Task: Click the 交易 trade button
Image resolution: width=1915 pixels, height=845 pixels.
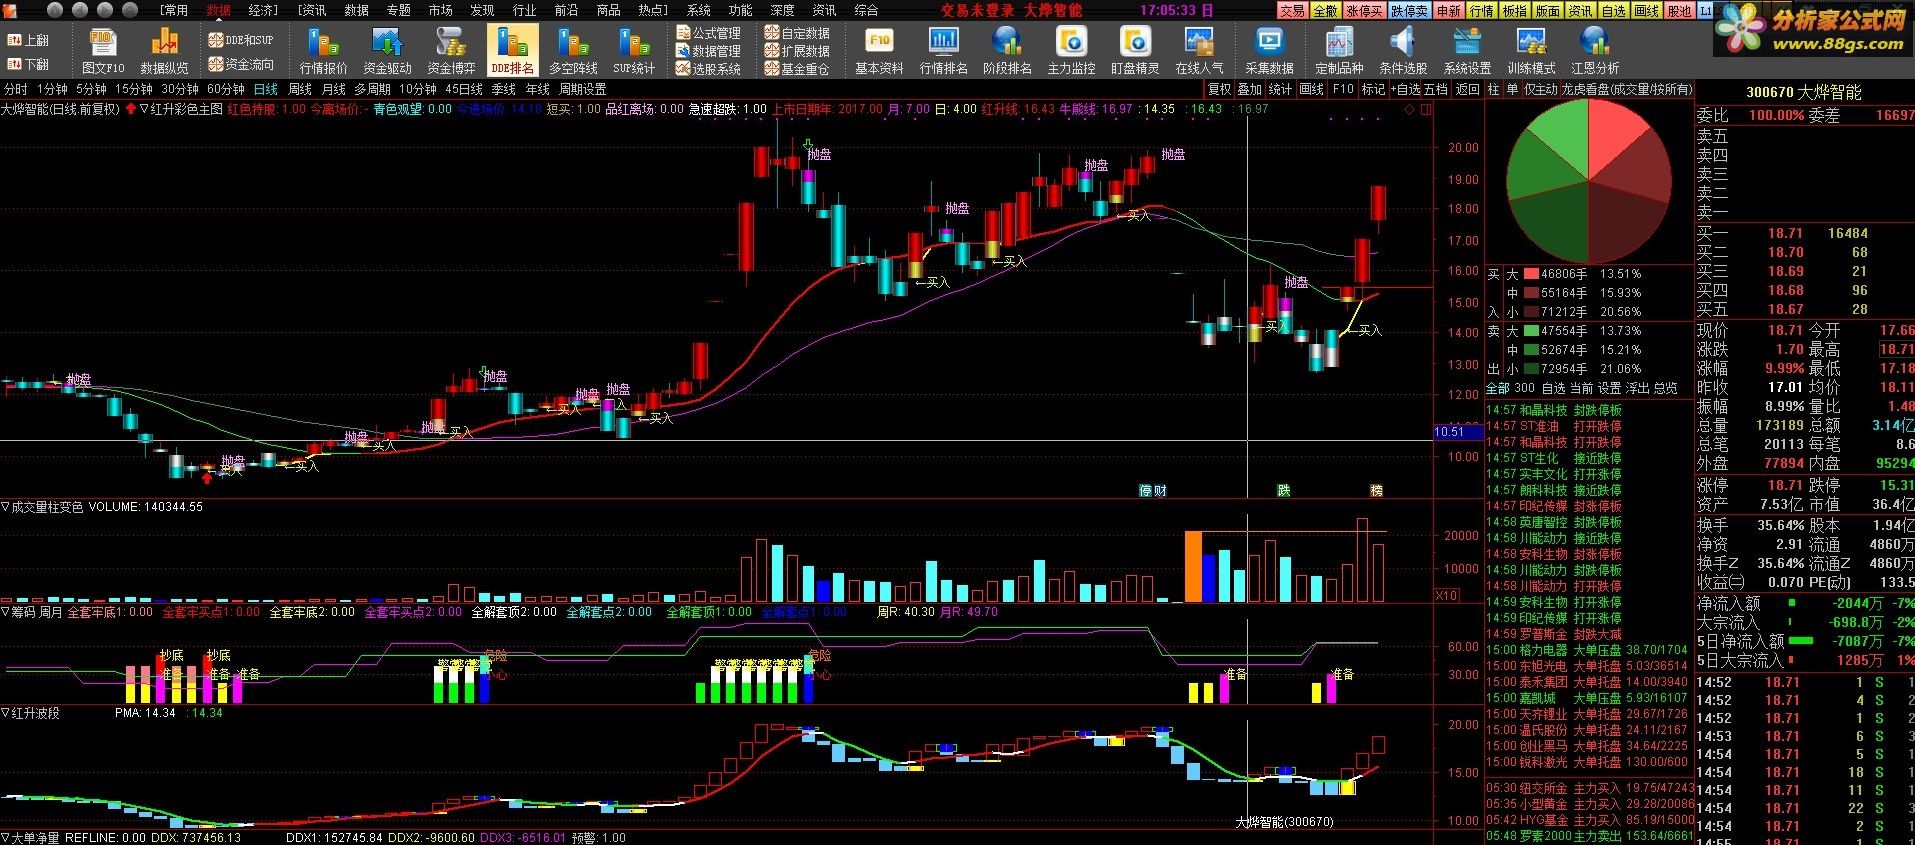Action: tap(1292, 10)
